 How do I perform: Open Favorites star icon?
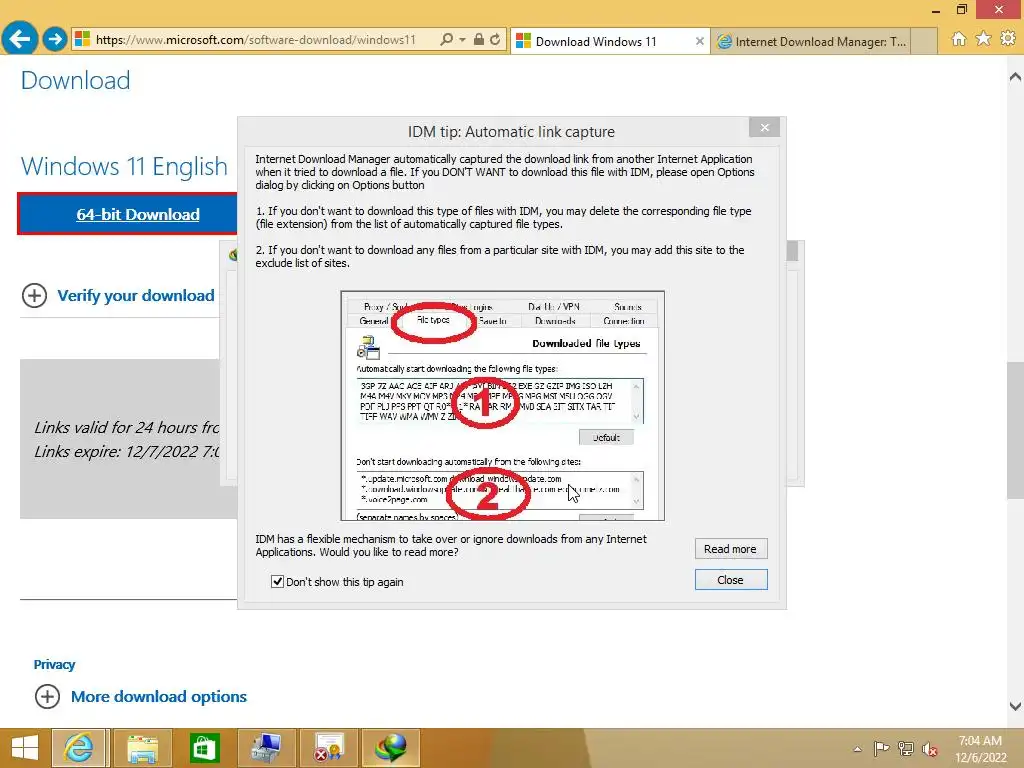984,39
